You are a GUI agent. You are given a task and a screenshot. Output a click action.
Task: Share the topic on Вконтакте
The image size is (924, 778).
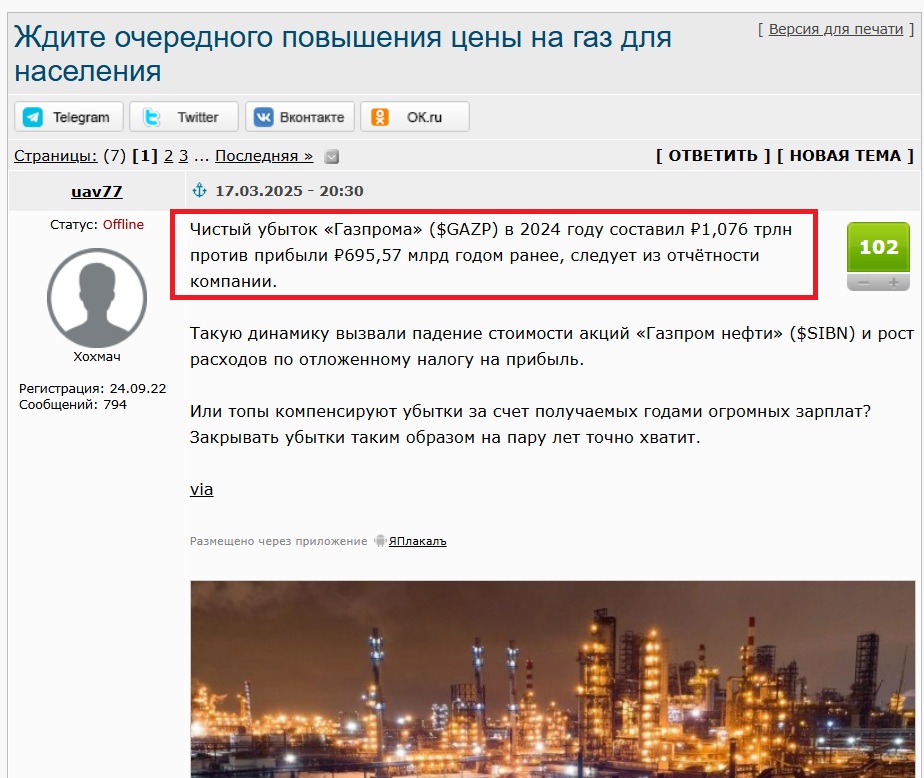[x=299, y=117]
